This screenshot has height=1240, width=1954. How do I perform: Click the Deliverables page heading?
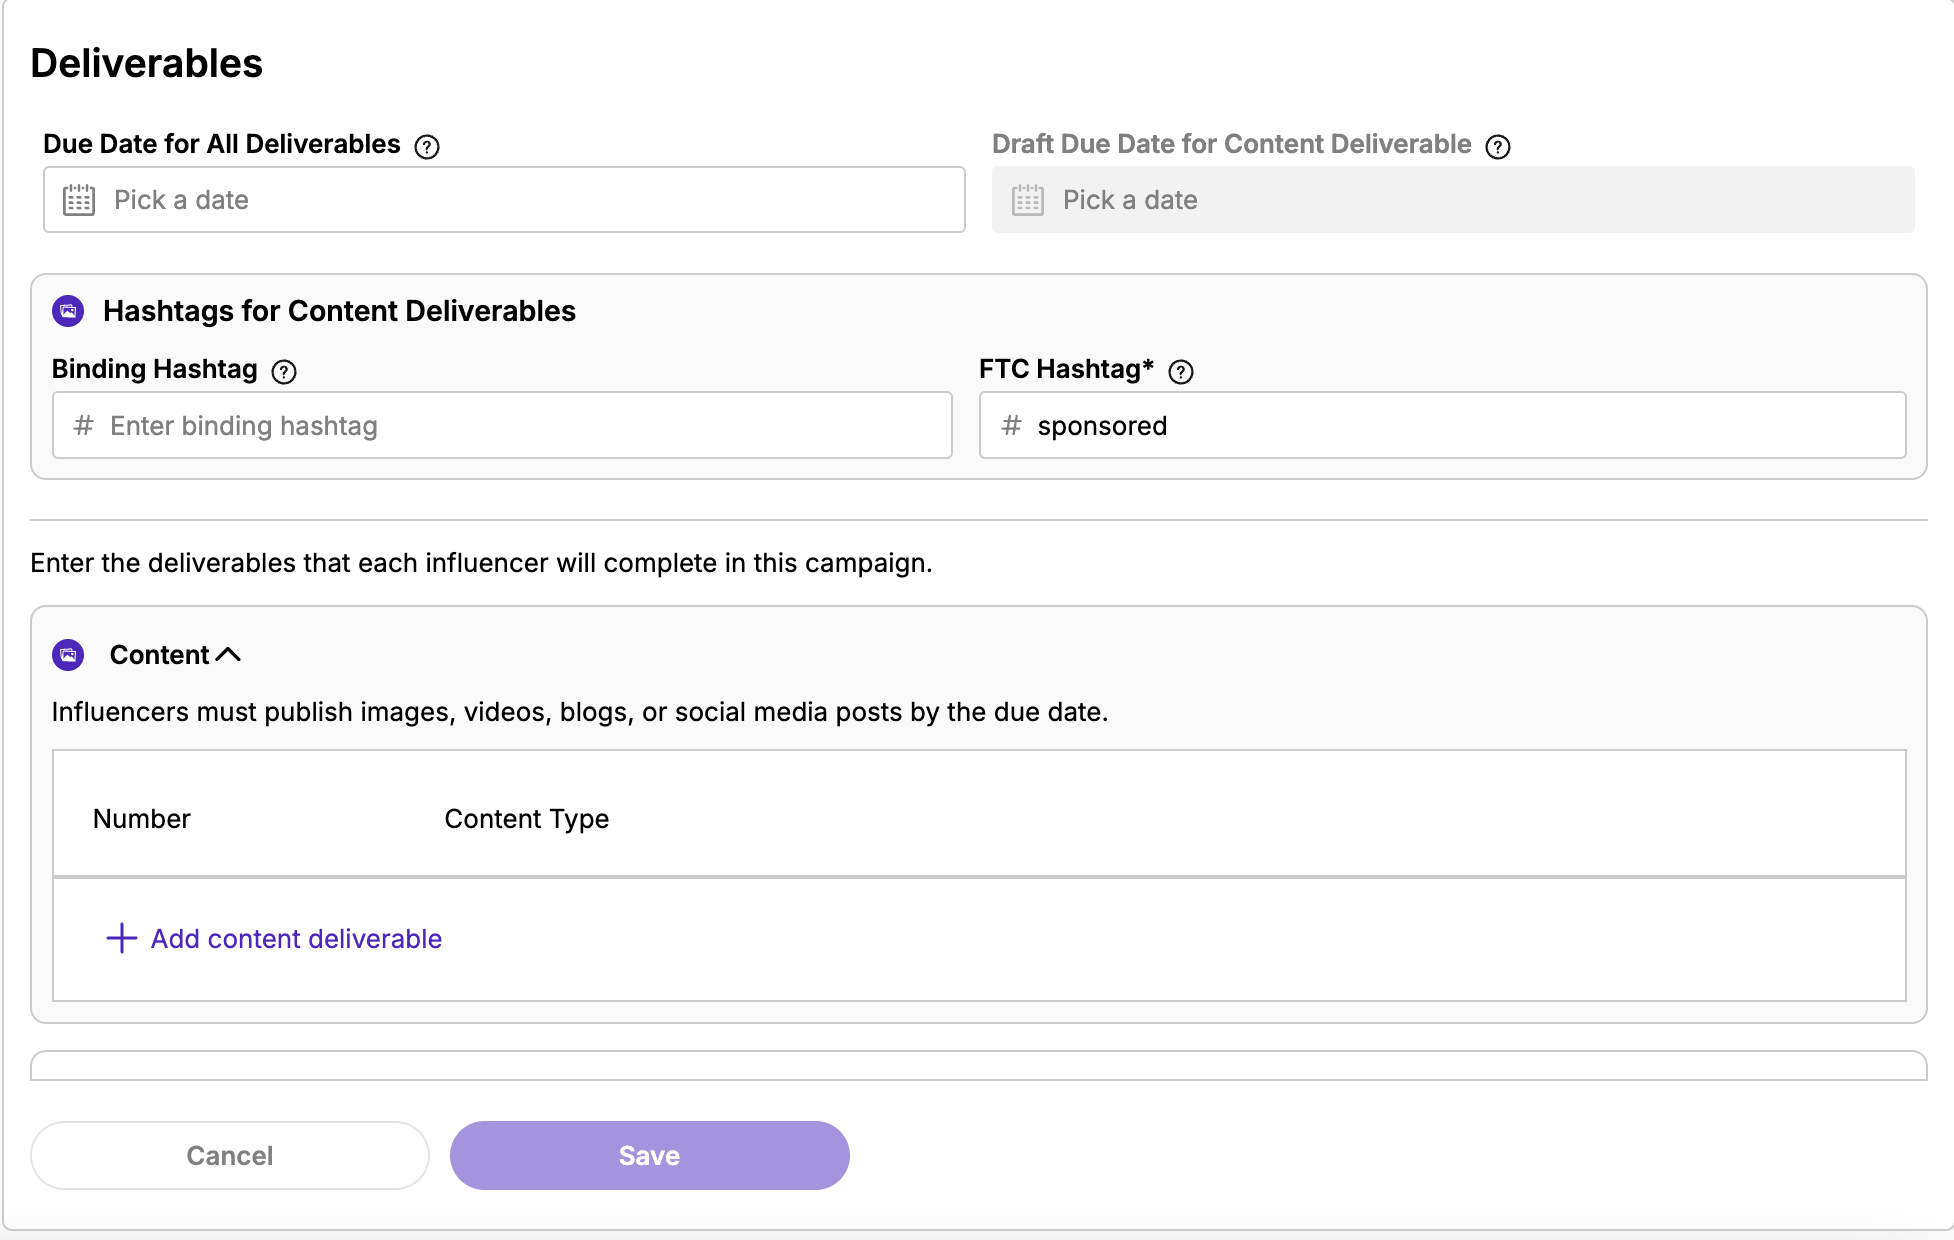click(x=147, y=63)
